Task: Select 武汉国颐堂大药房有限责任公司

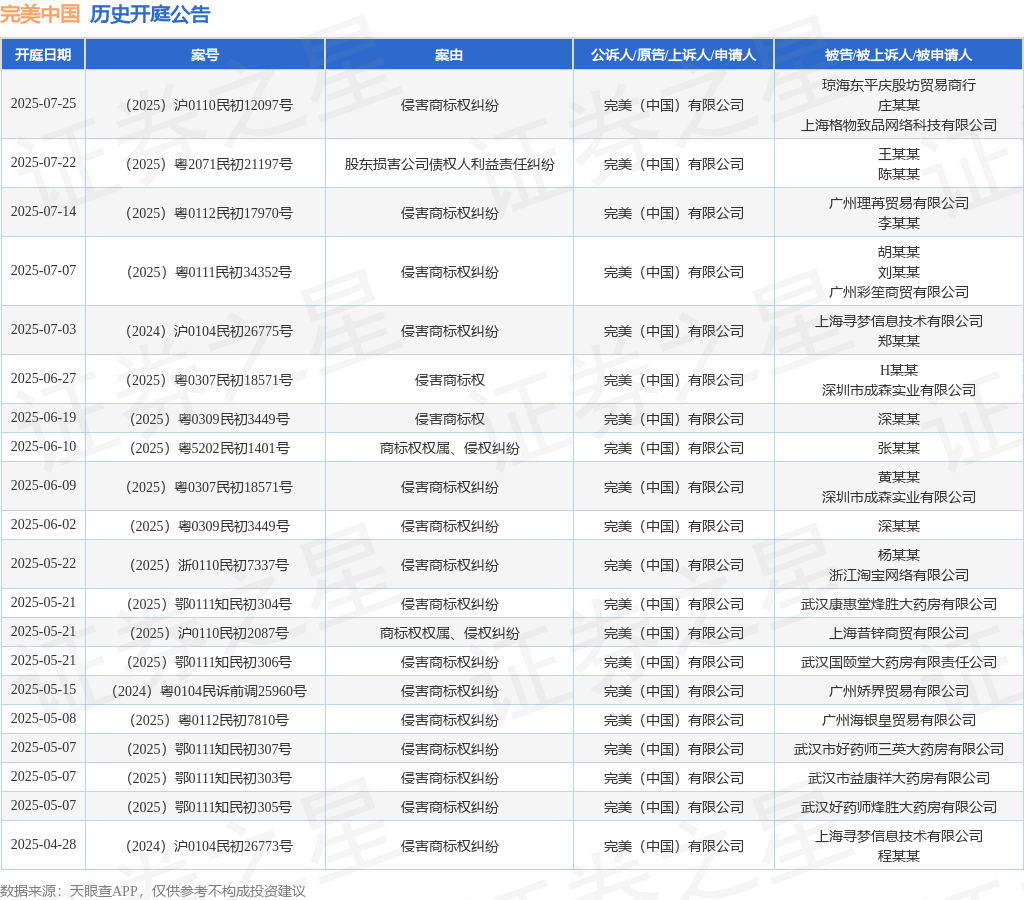Action: (899, 662)
